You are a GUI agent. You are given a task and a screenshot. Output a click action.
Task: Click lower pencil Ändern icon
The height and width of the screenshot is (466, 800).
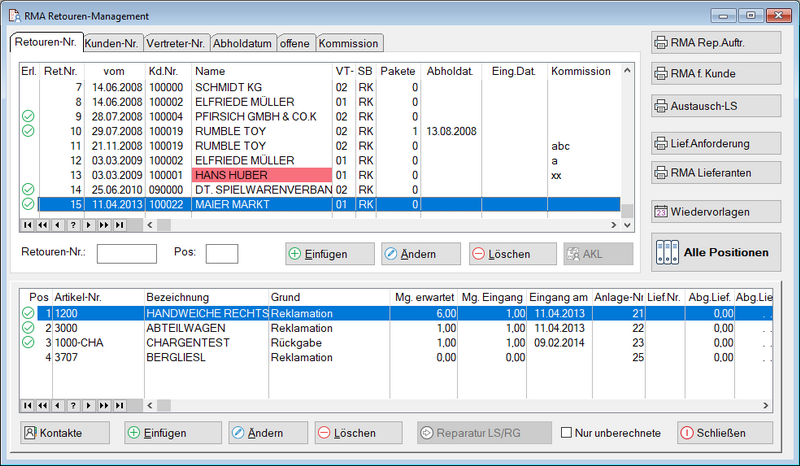pyautogui.click(x=238, y=433)
